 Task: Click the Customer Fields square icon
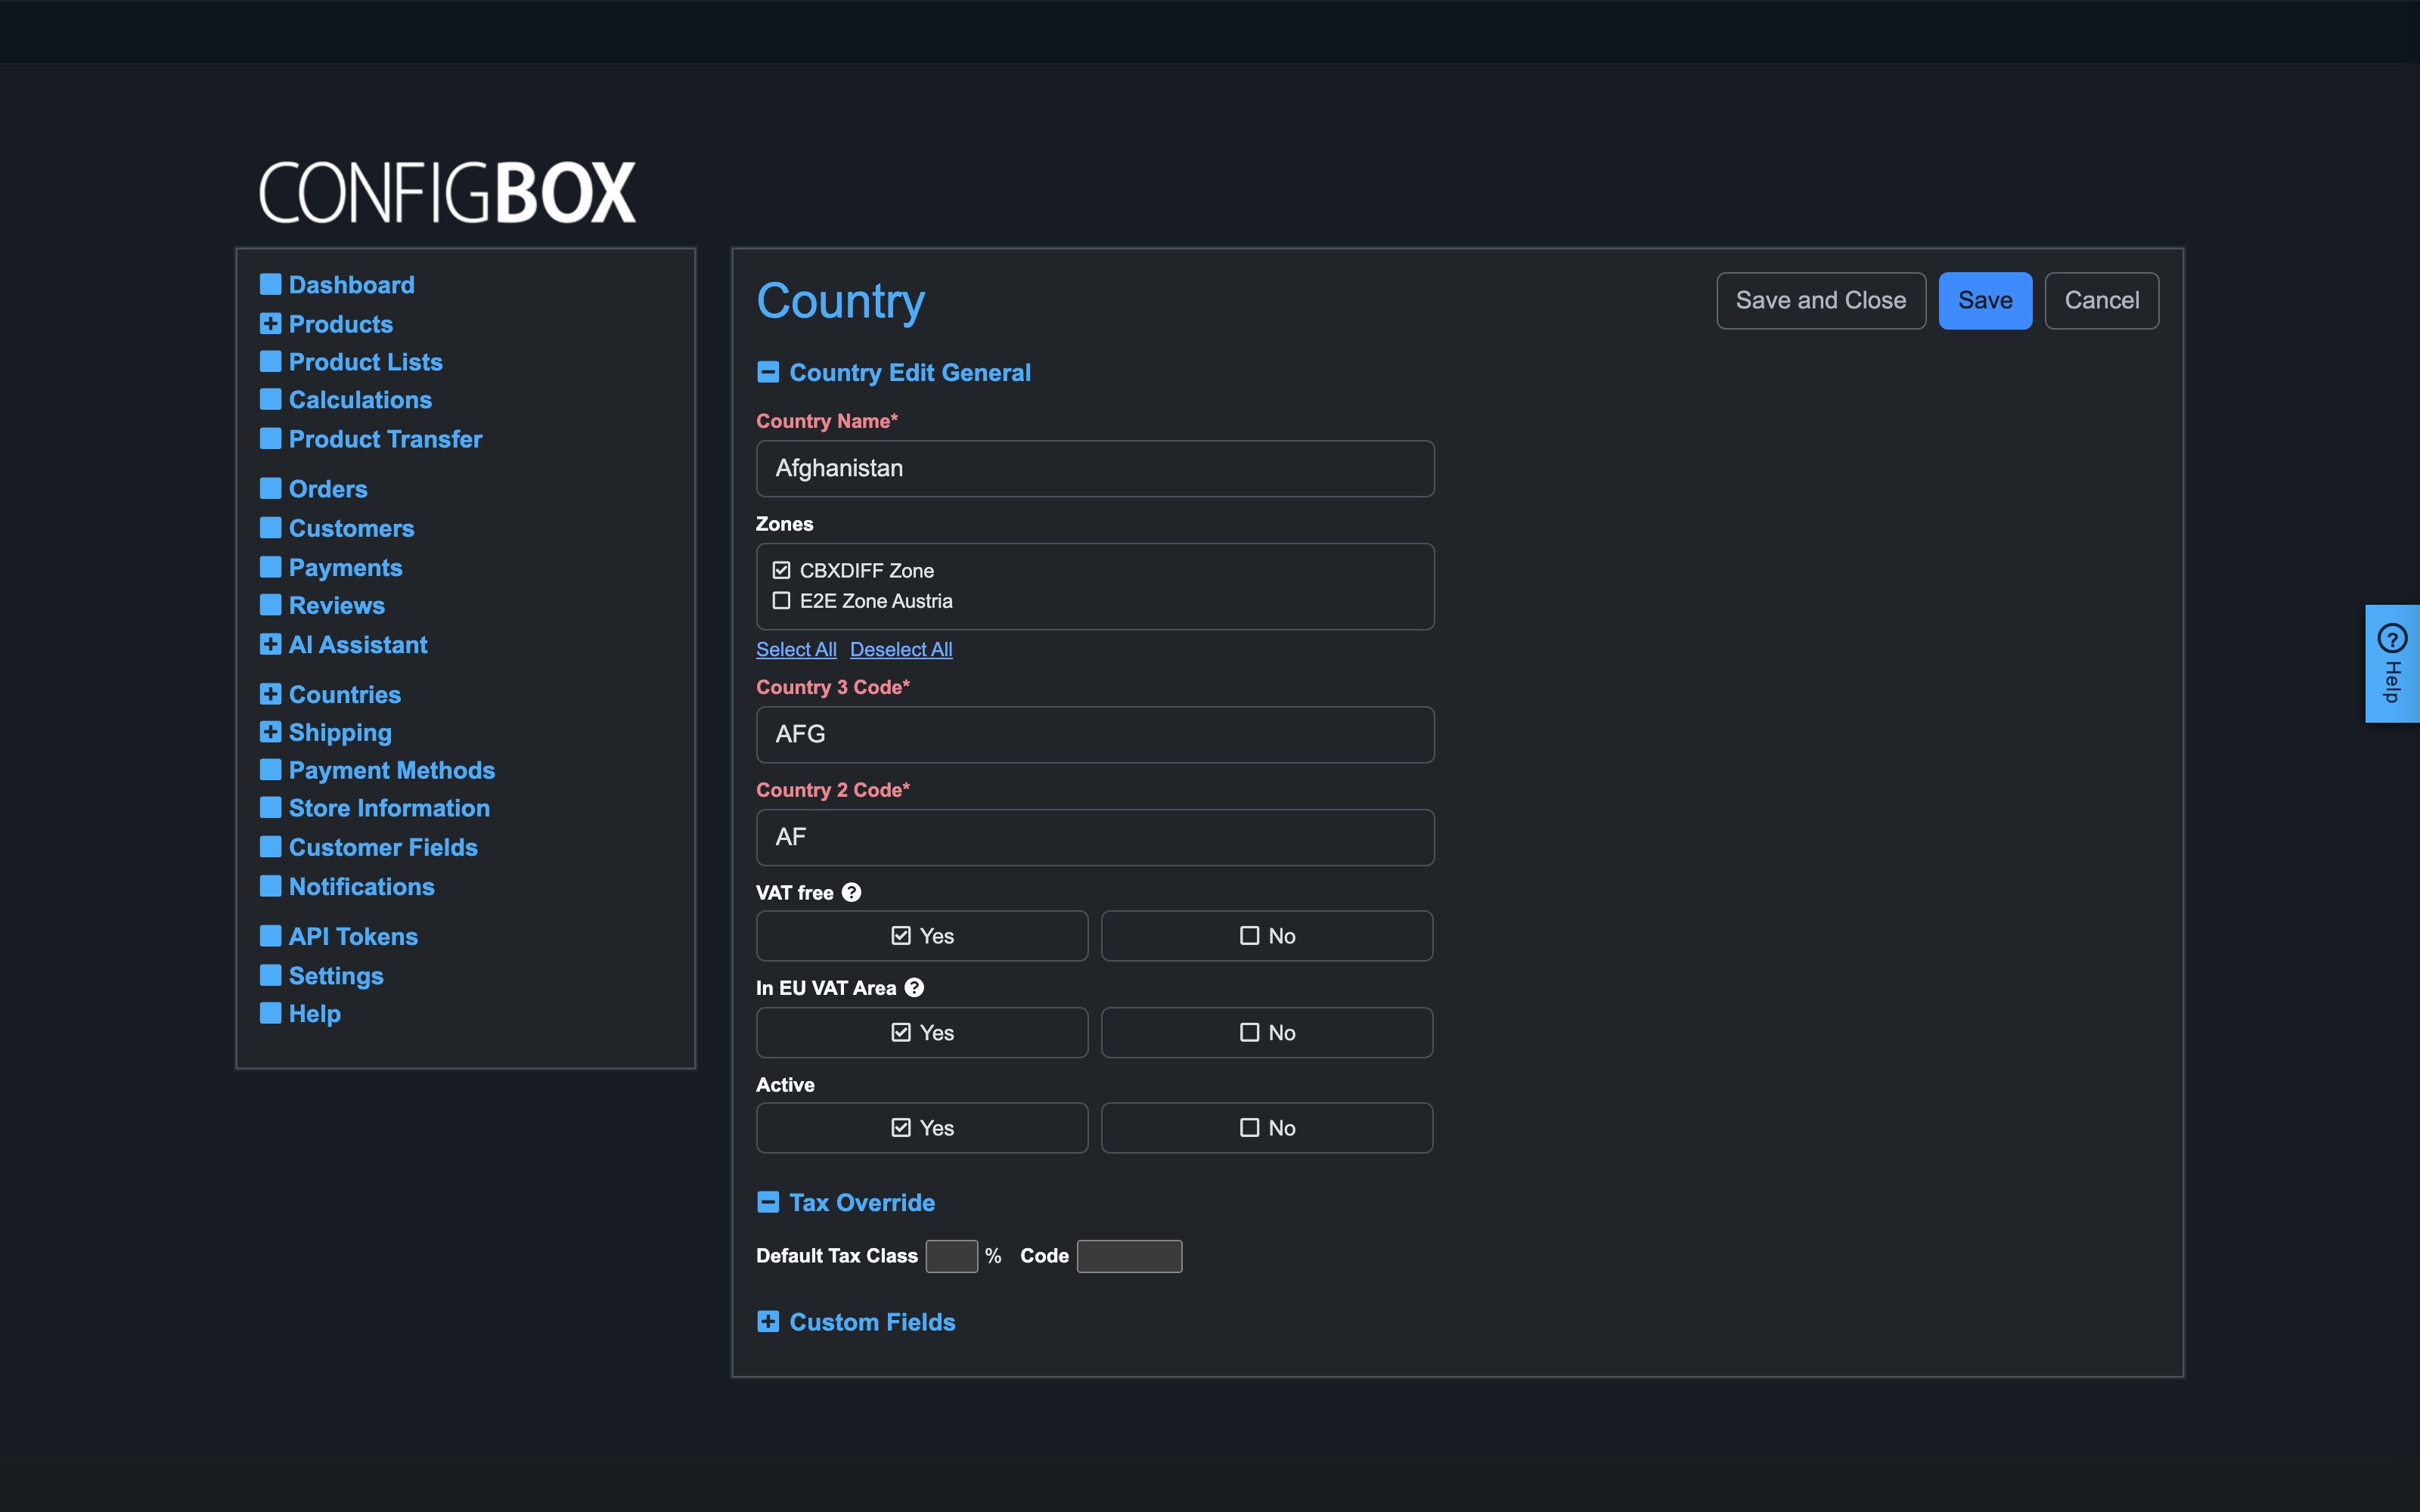pos(270,848)
